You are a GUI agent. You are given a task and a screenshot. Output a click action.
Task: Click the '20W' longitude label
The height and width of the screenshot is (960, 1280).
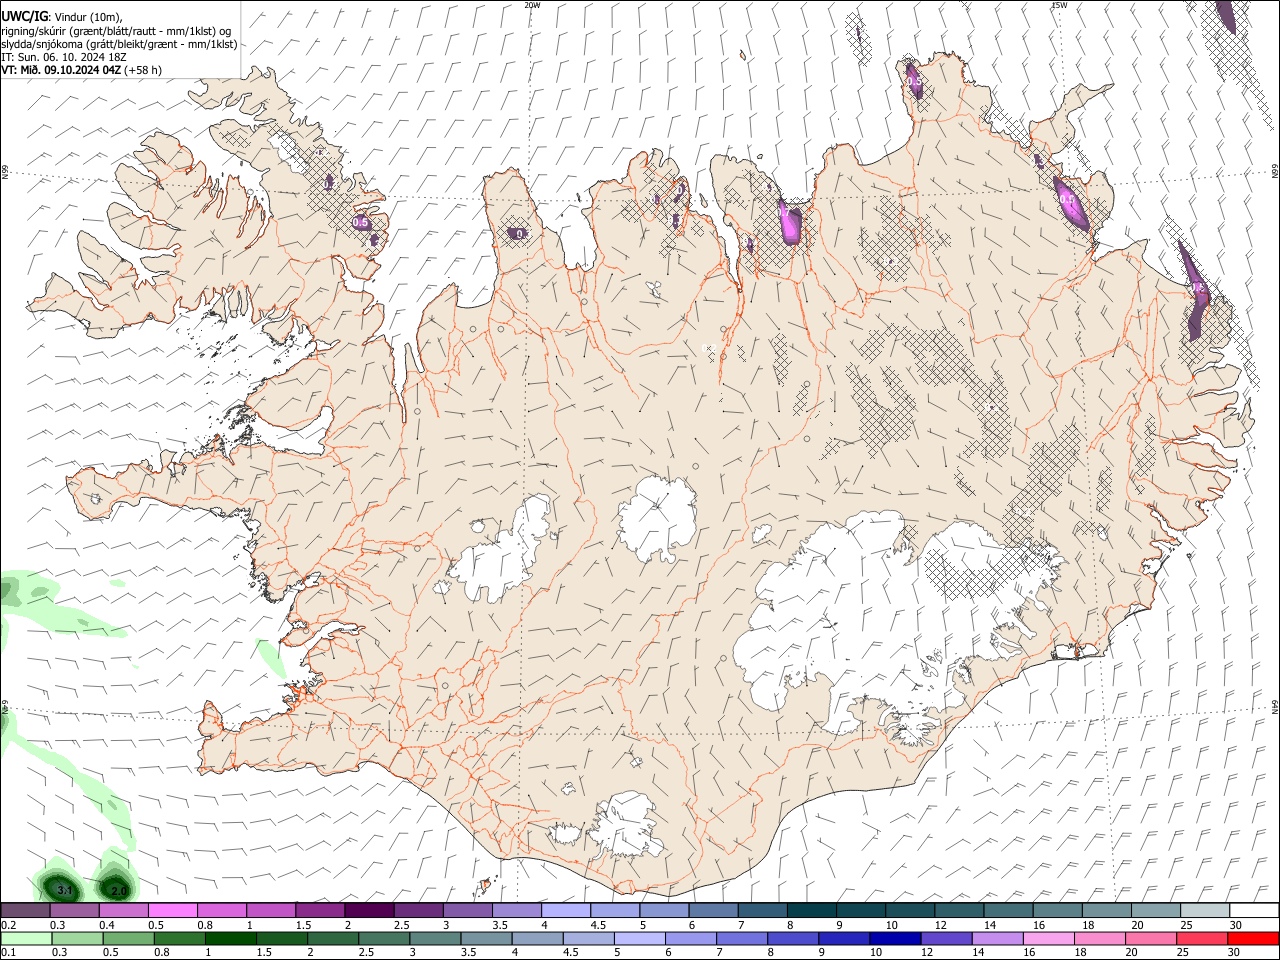tap(532, 5)
